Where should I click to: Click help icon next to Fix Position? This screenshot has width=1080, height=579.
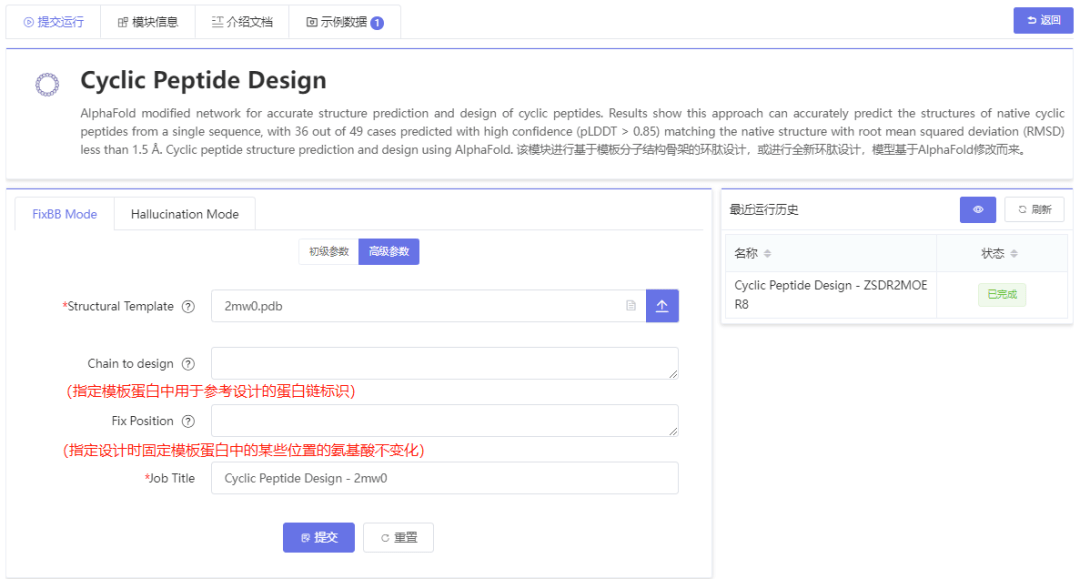[x=188, y=421]
